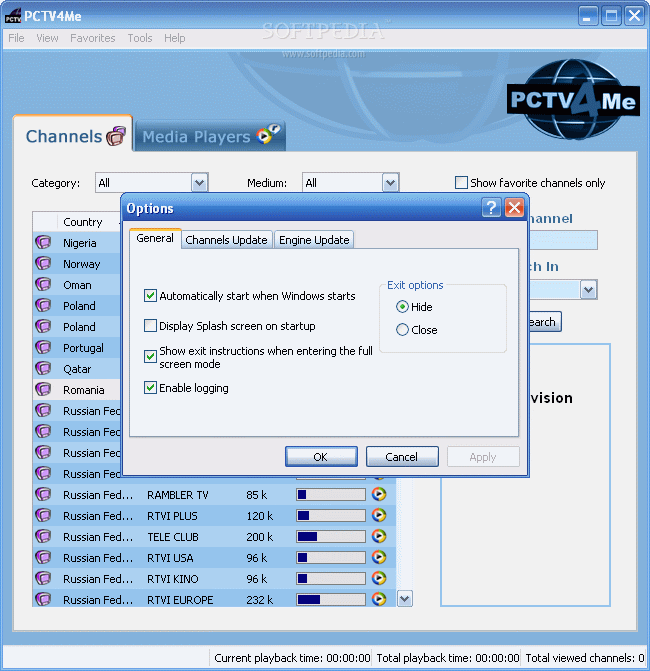This screenshot has width=650, height=671.
Task: Open the Search In dropdown arrow
Action: [x=588, y=290]
